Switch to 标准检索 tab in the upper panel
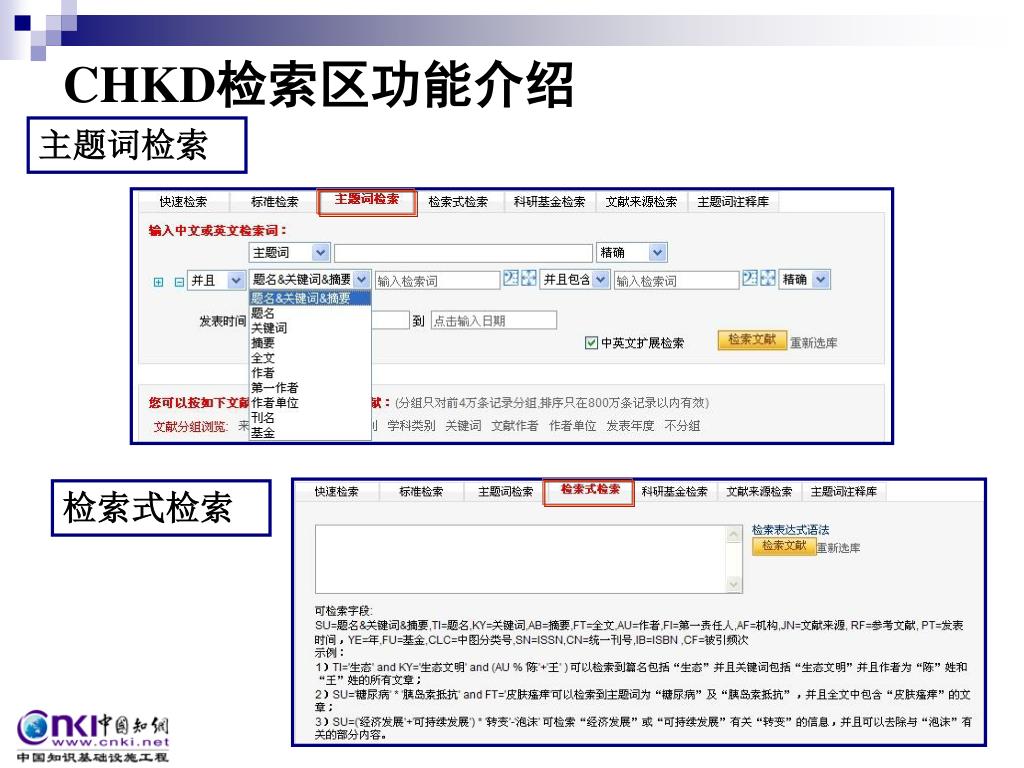Screen dimensions: 1024x768 275,202
